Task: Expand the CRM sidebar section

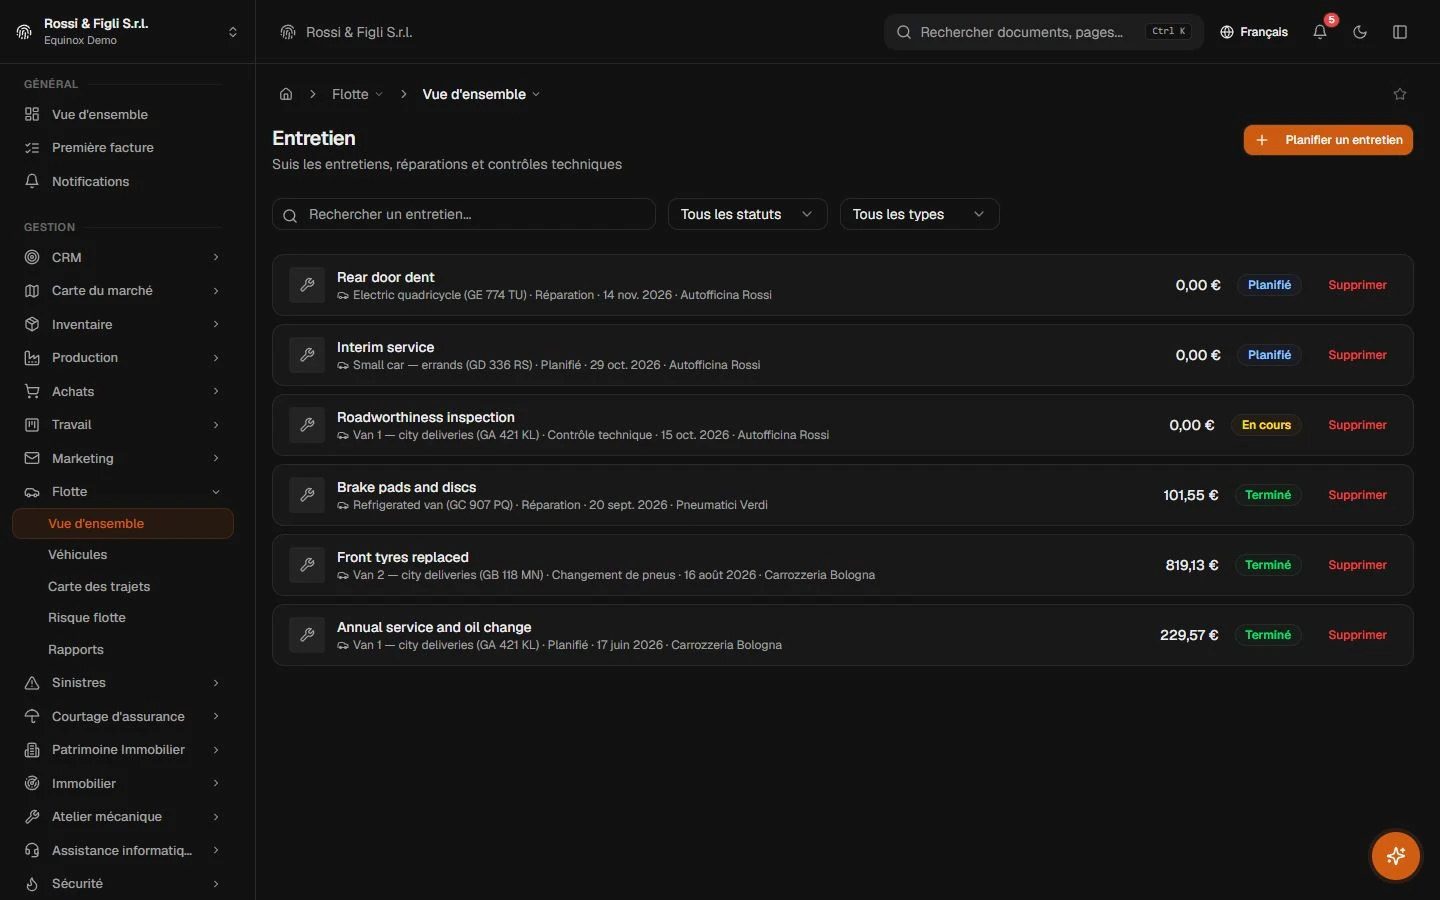Action: click(123, 257)
